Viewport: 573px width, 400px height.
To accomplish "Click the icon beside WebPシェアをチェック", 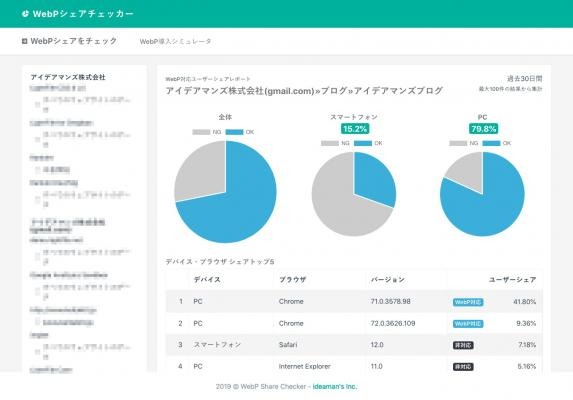I will [x=24, y=41].
